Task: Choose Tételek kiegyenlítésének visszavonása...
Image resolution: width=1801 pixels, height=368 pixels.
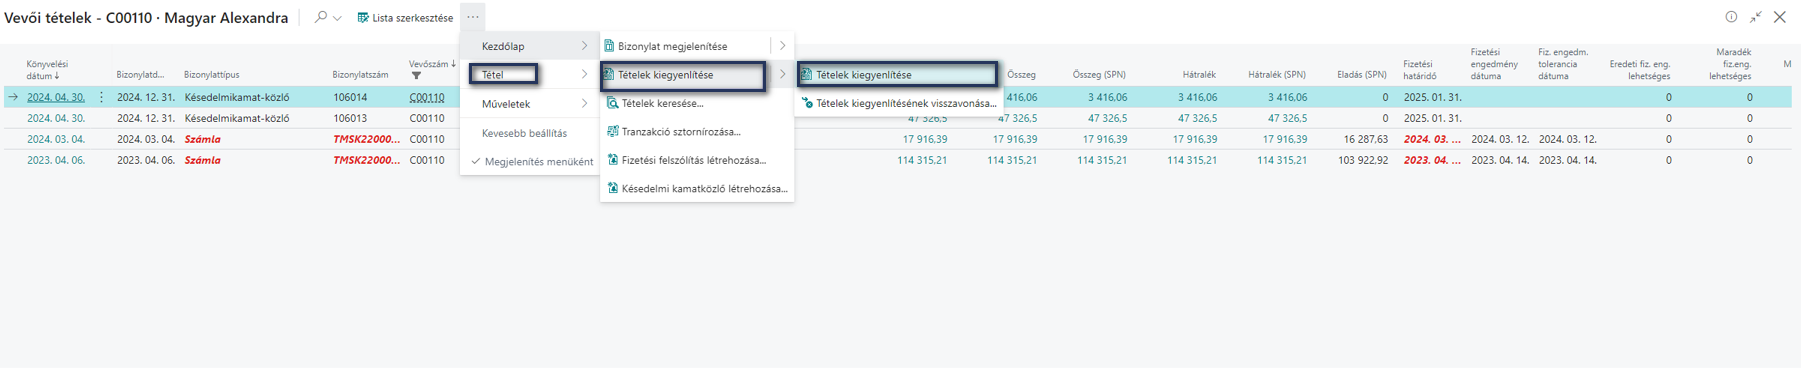Action: pyautogui.click(x=906, y=103)
